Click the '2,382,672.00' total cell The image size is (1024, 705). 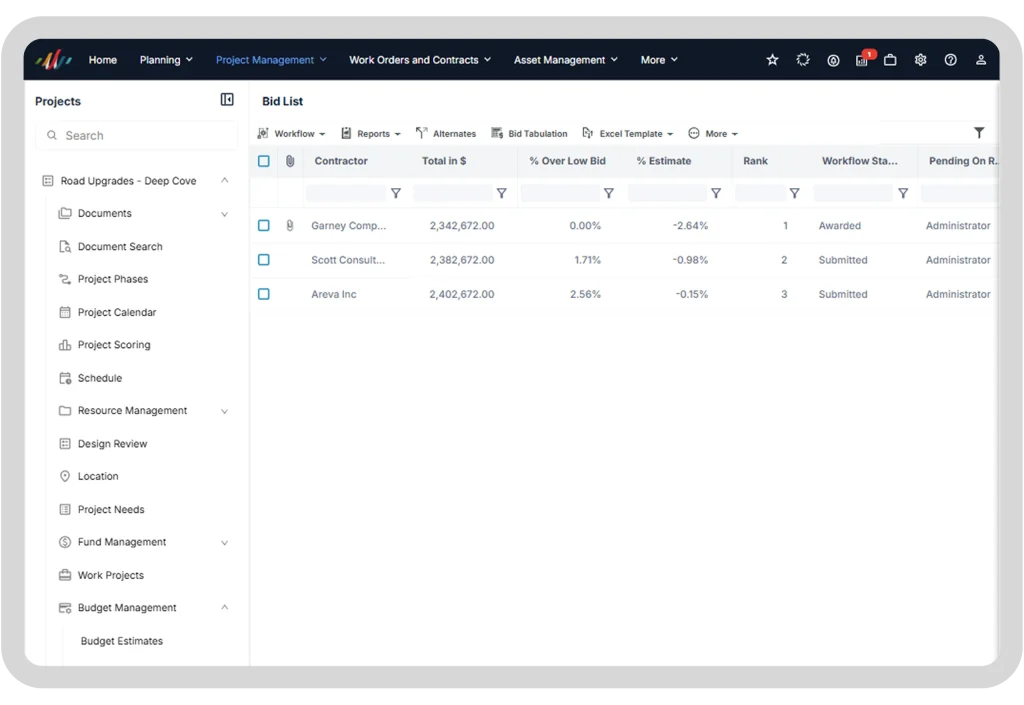[x=462, y=260]
